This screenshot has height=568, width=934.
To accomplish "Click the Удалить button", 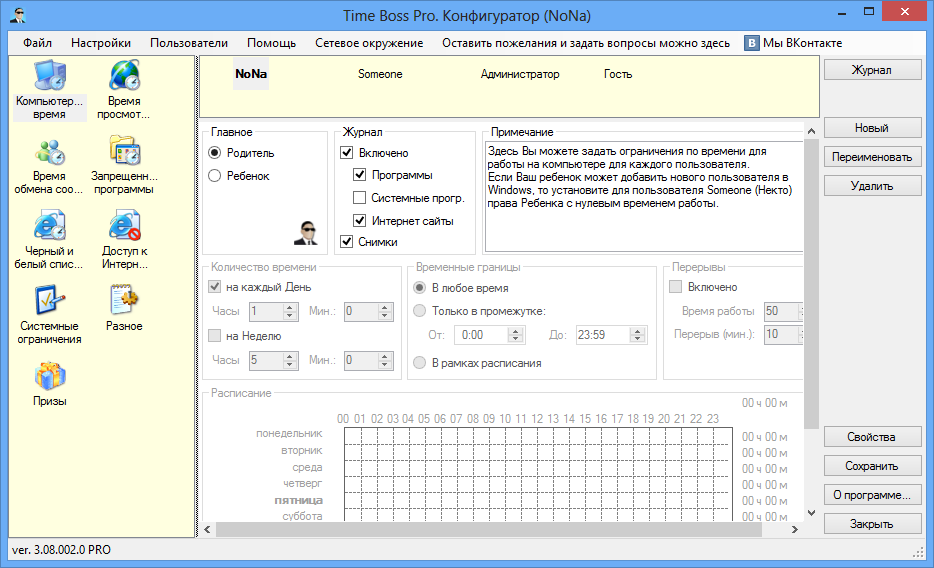I will click(872, 186).
